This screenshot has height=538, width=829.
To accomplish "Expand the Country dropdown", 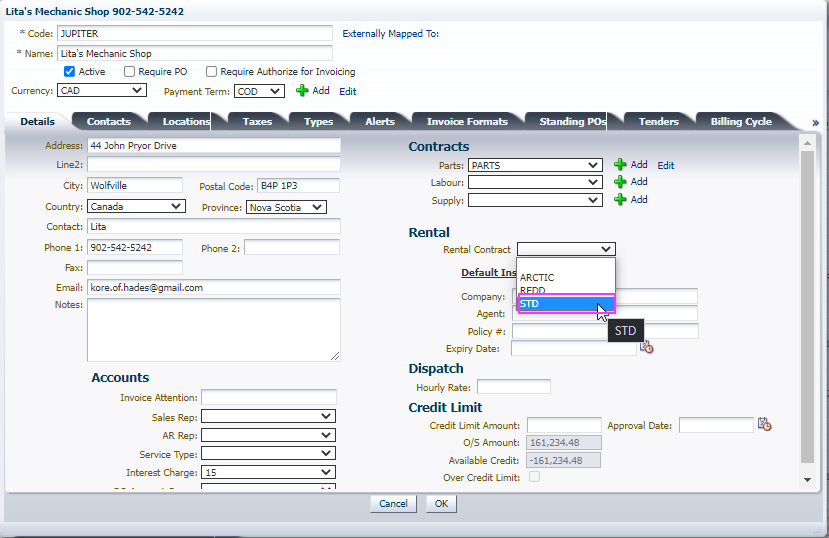I will 136,207.
